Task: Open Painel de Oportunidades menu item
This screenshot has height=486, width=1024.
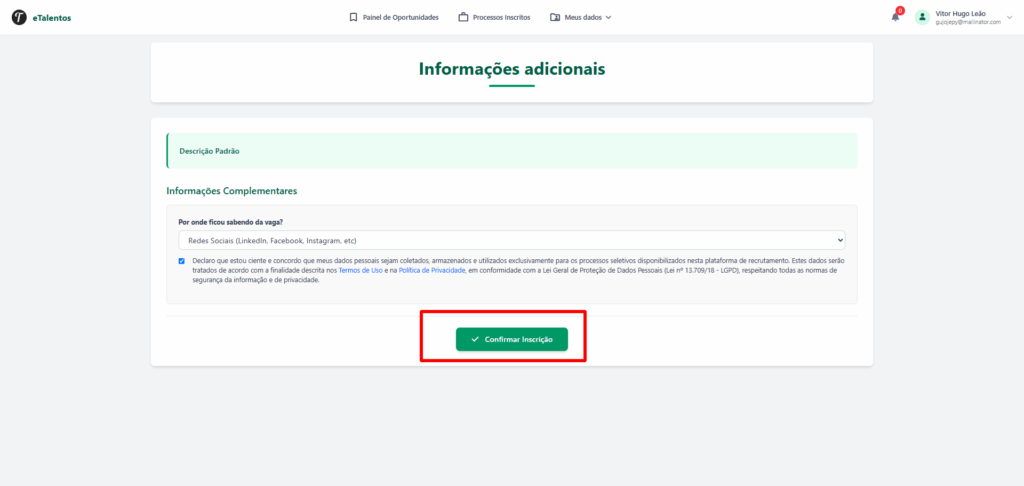Action: [400, 18]
